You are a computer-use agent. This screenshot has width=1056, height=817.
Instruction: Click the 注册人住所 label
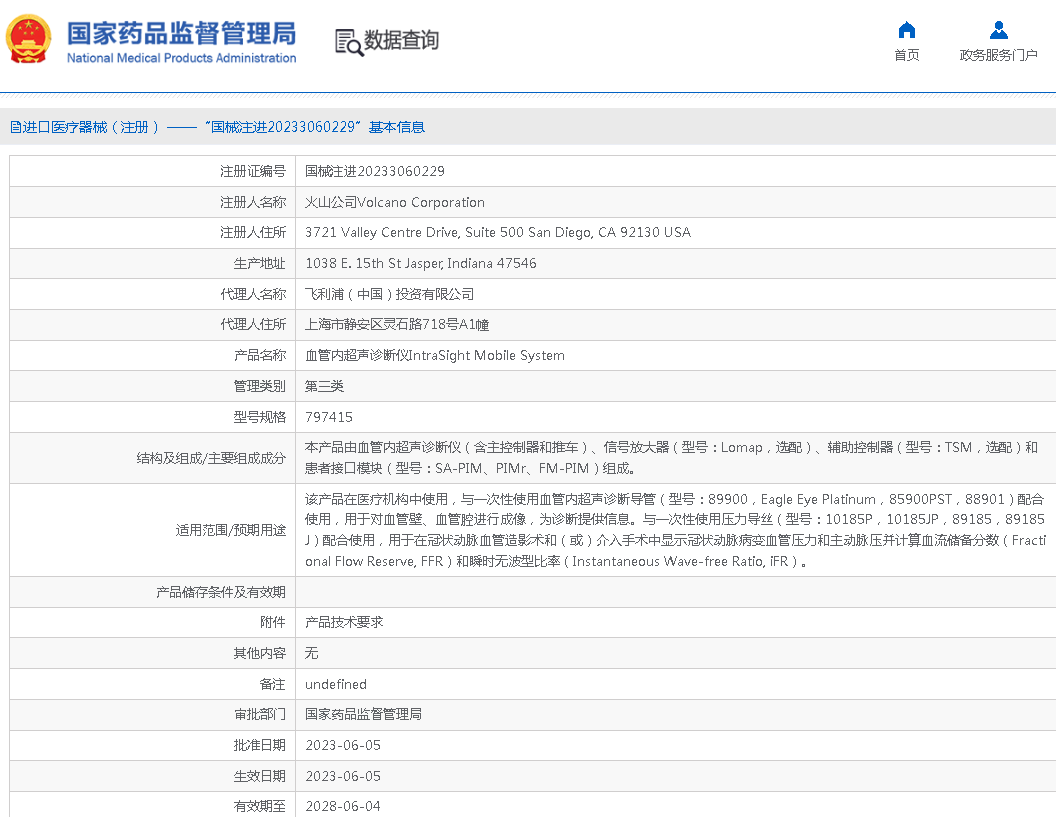(253, 232)
